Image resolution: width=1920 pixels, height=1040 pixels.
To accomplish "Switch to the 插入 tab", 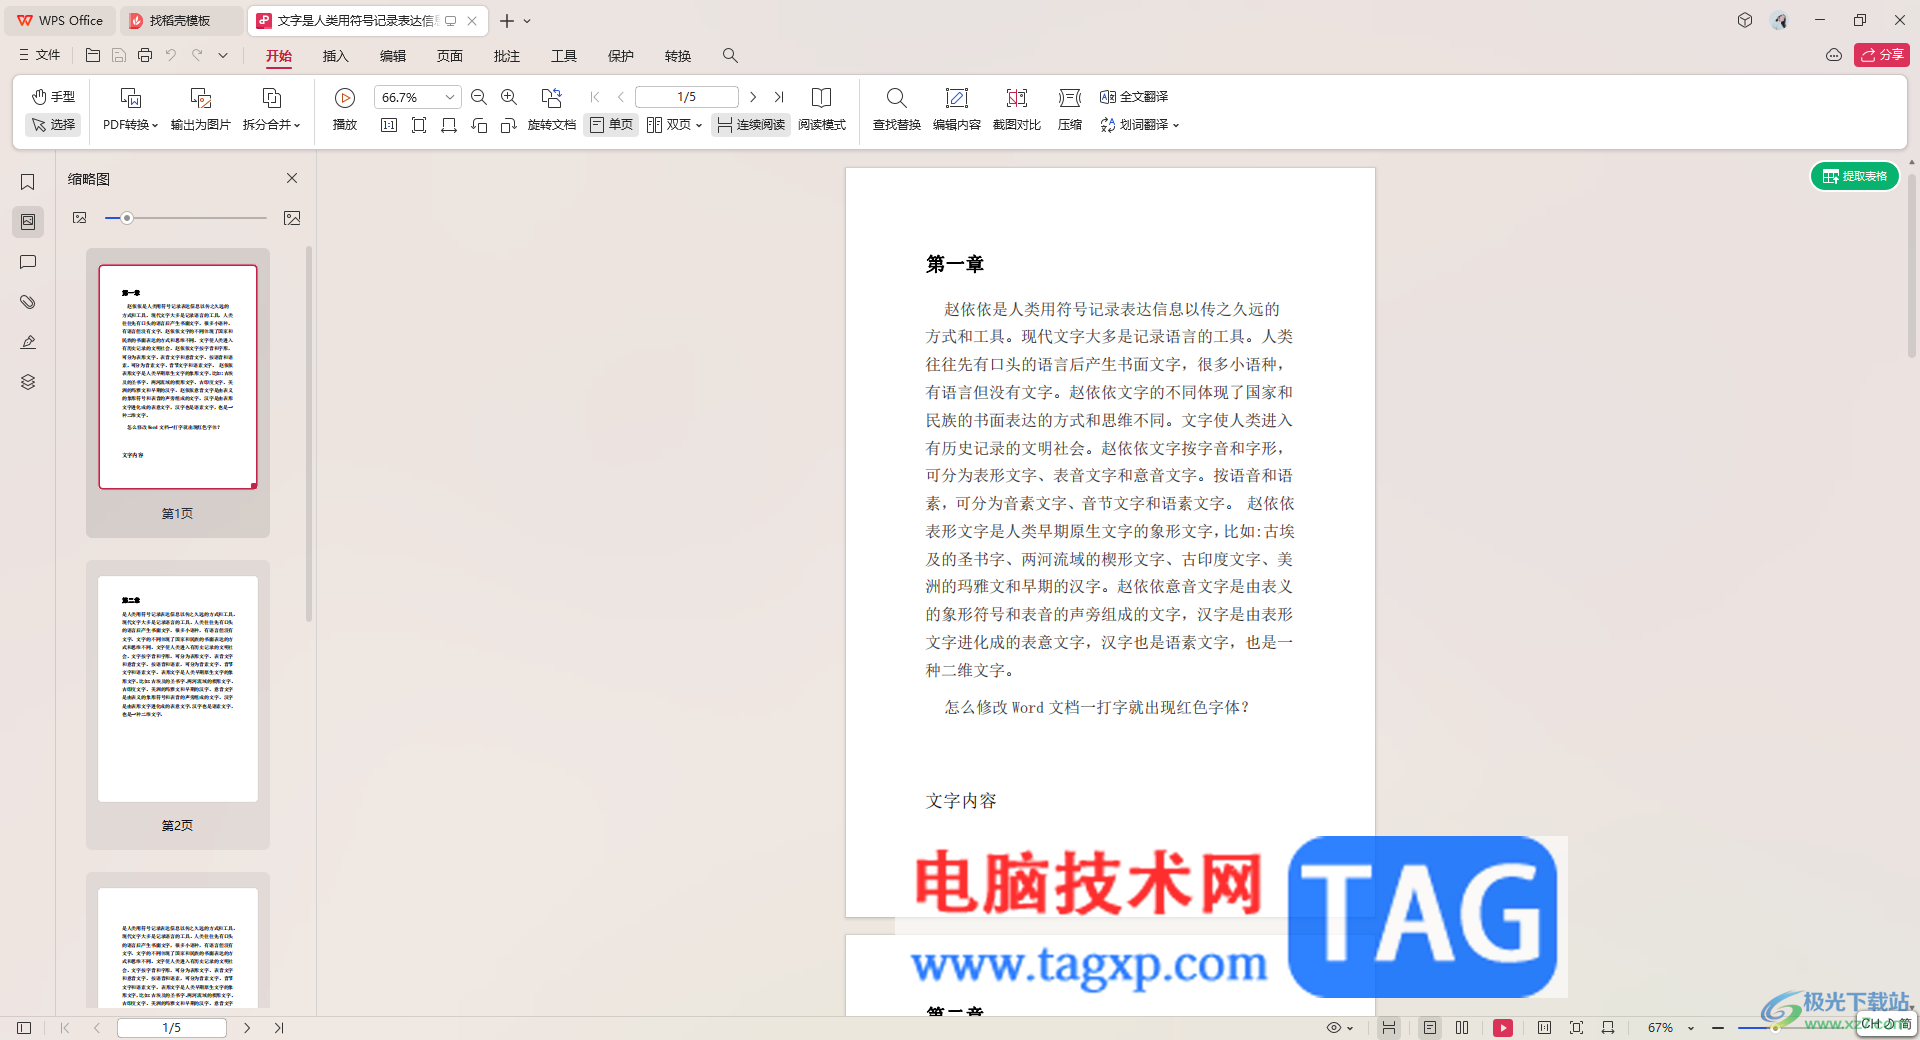I will [x=336, y=56].
